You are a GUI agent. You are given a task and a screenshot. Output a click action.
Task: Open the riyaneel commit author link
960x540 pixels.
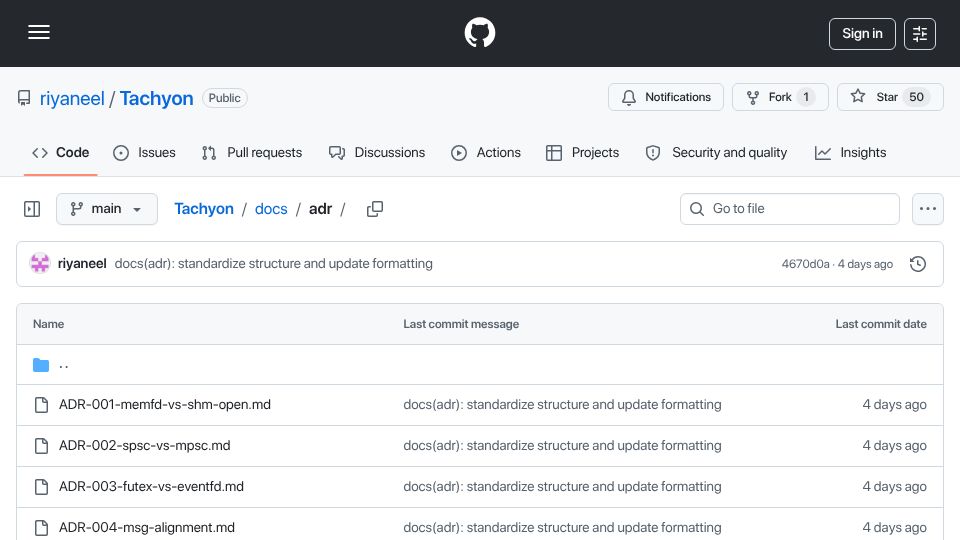tap(82, 263)
